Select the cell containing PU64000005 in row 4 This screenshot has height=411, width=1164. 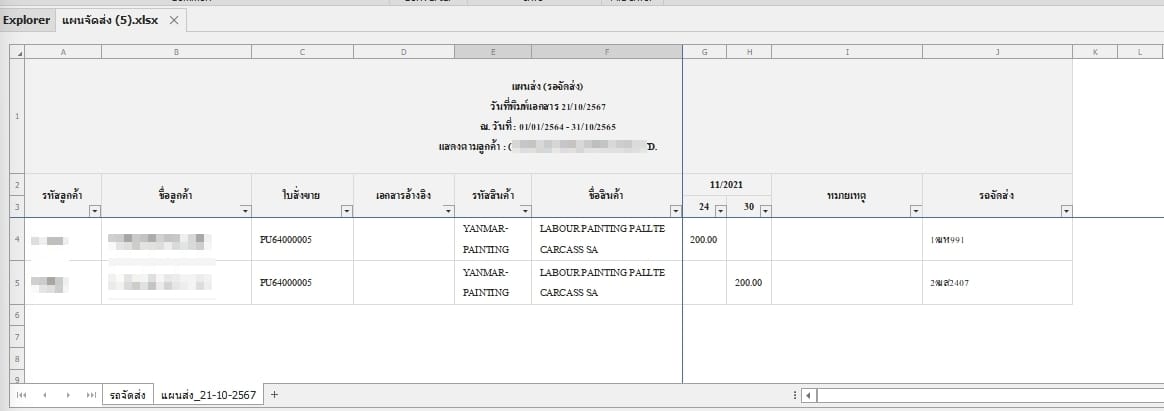tap(302, 239)
